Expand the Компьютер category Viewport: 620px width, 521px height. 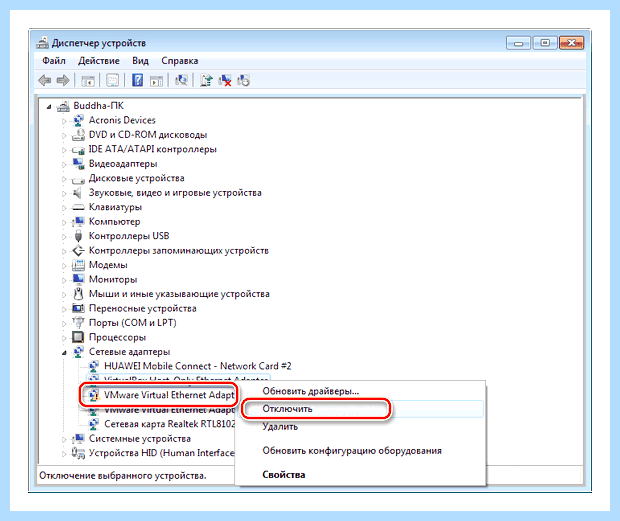coord(64,222)
